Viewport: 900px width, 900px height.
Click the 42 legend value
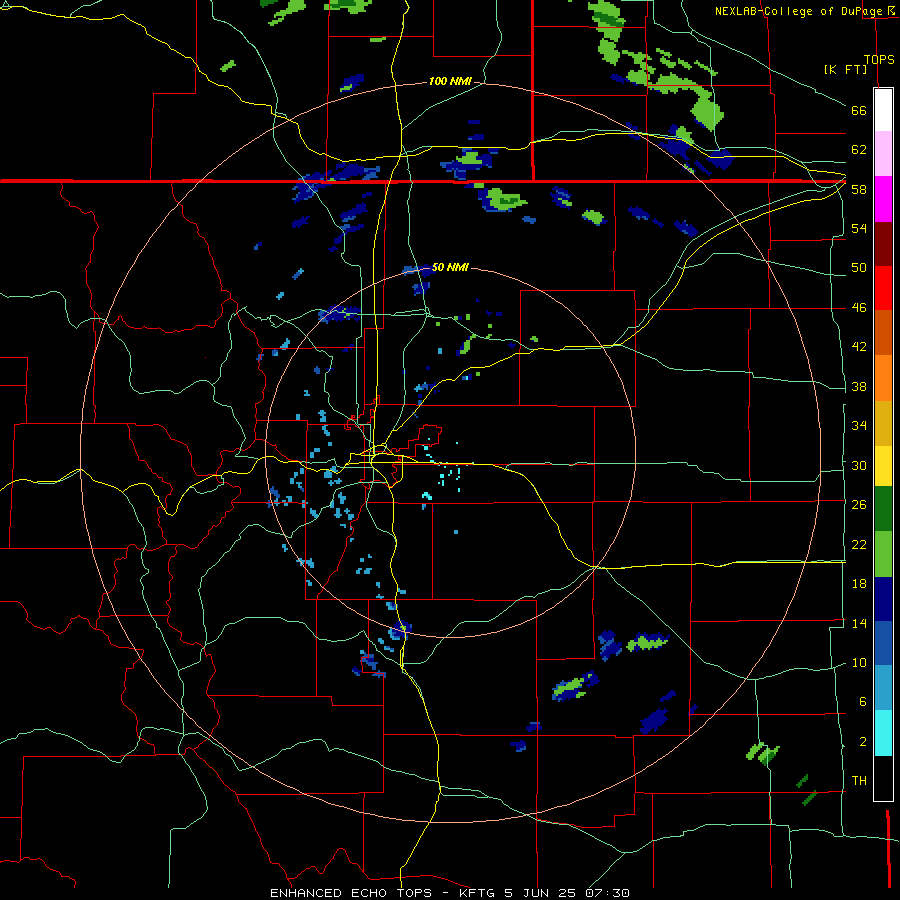859,347
